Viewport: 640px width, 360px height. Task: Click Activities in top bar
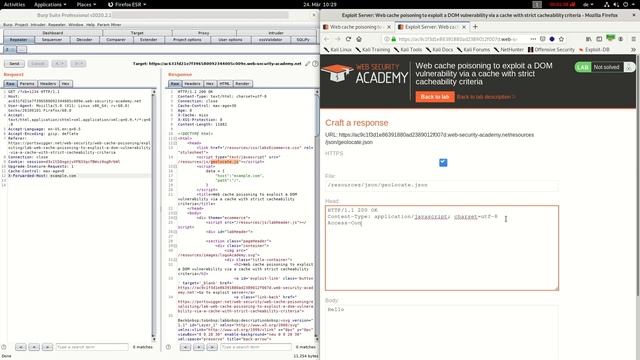[x=14, y=4]
